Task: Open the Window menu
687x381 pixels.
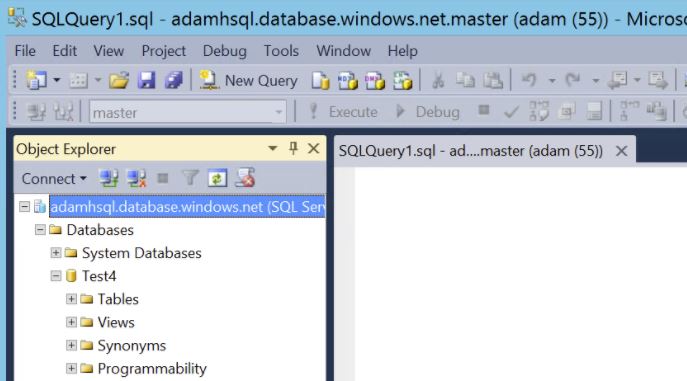Action: coord(344,51)
